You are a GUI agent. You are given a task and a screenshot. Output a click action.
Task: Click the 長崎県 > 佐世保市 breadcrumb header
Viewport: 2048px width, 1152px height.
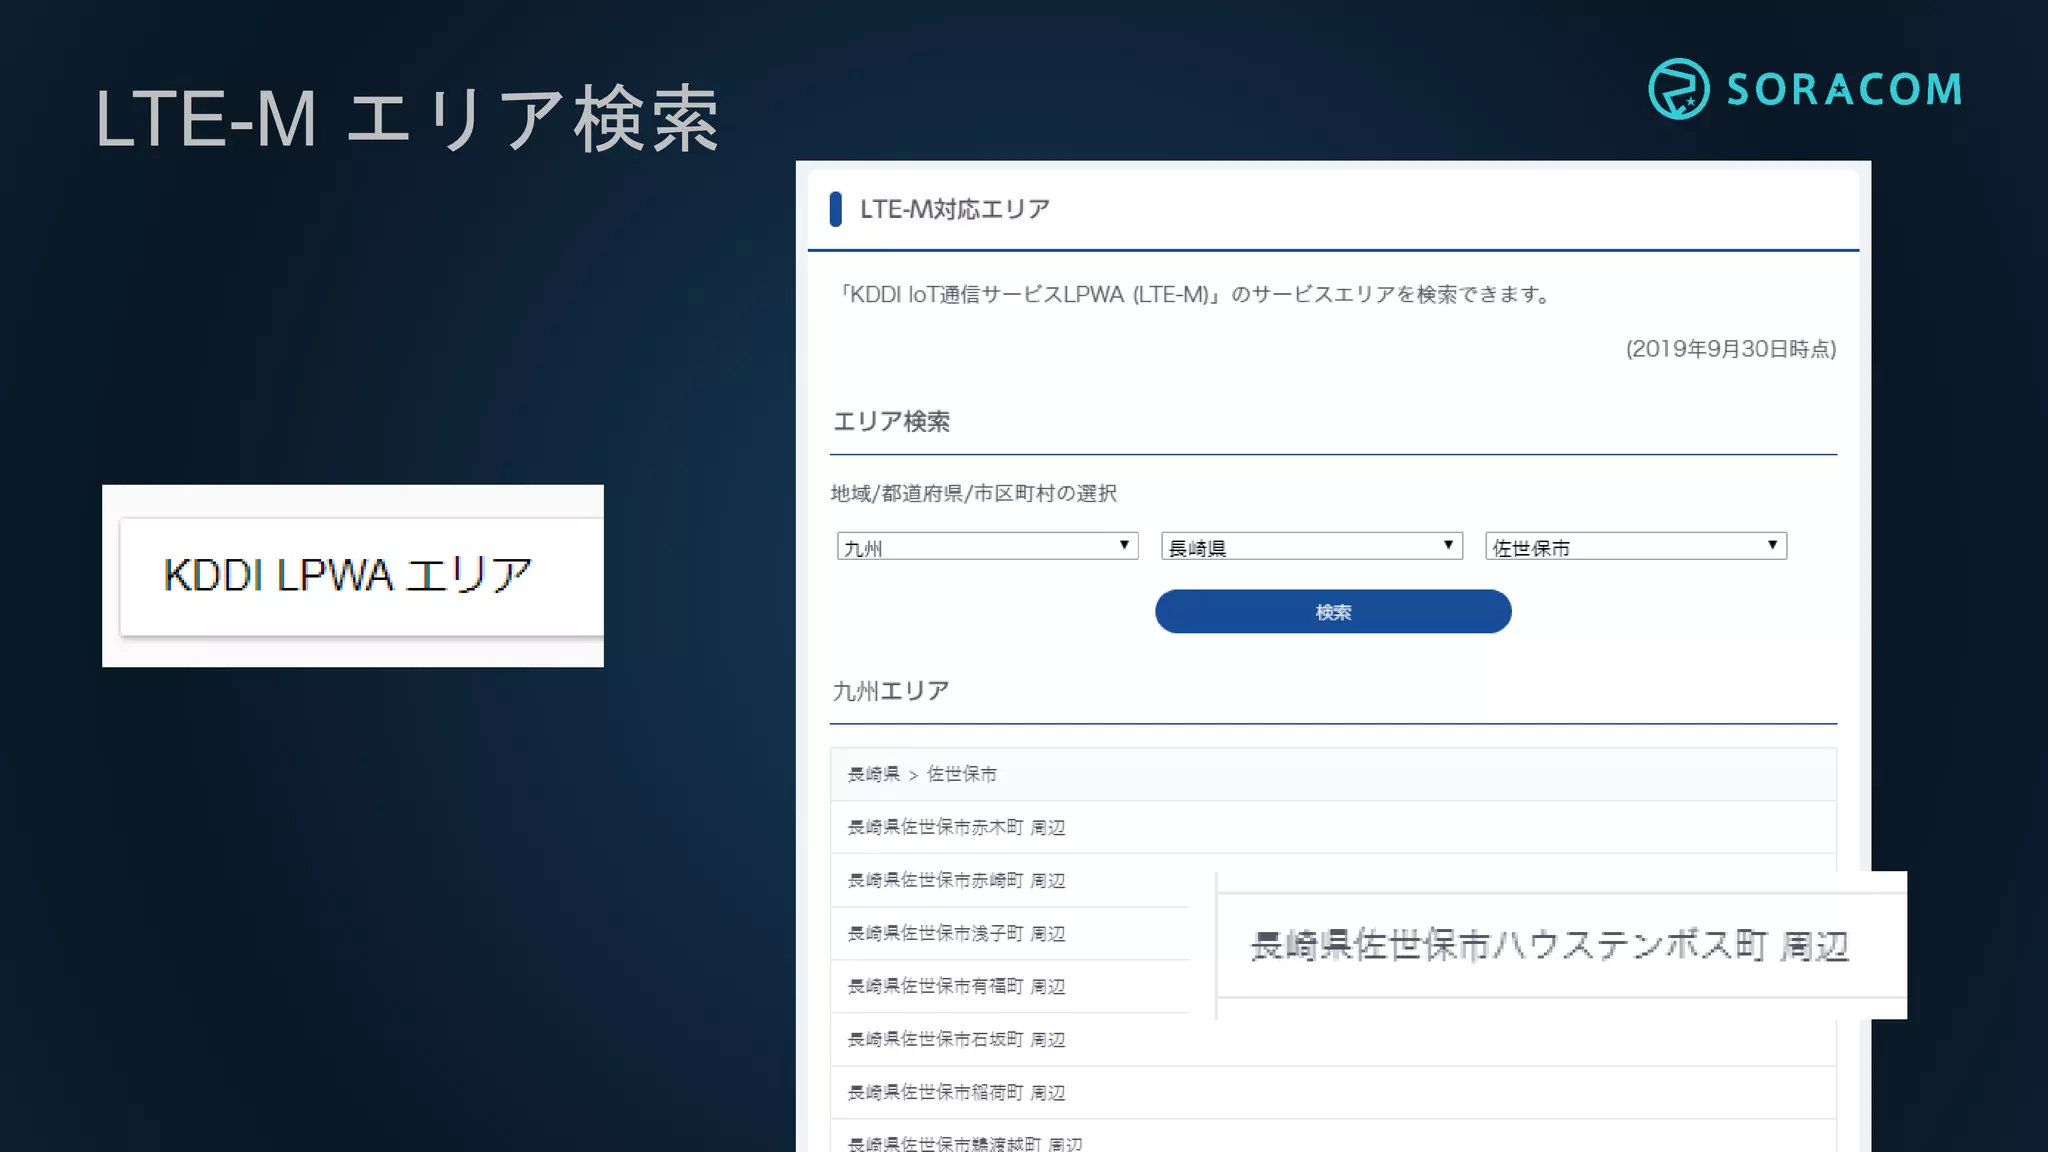point(1333,774)
